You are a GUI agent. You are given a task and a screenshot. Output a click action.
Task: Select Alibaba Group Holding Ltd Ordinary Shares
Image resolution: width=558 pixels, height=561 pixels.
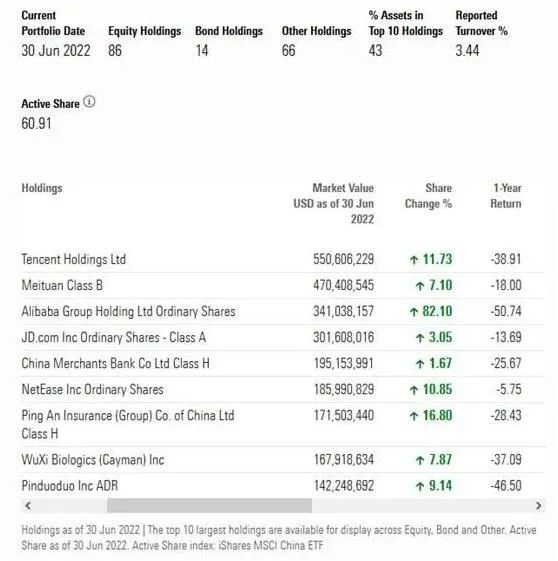(x=128, y=311)
